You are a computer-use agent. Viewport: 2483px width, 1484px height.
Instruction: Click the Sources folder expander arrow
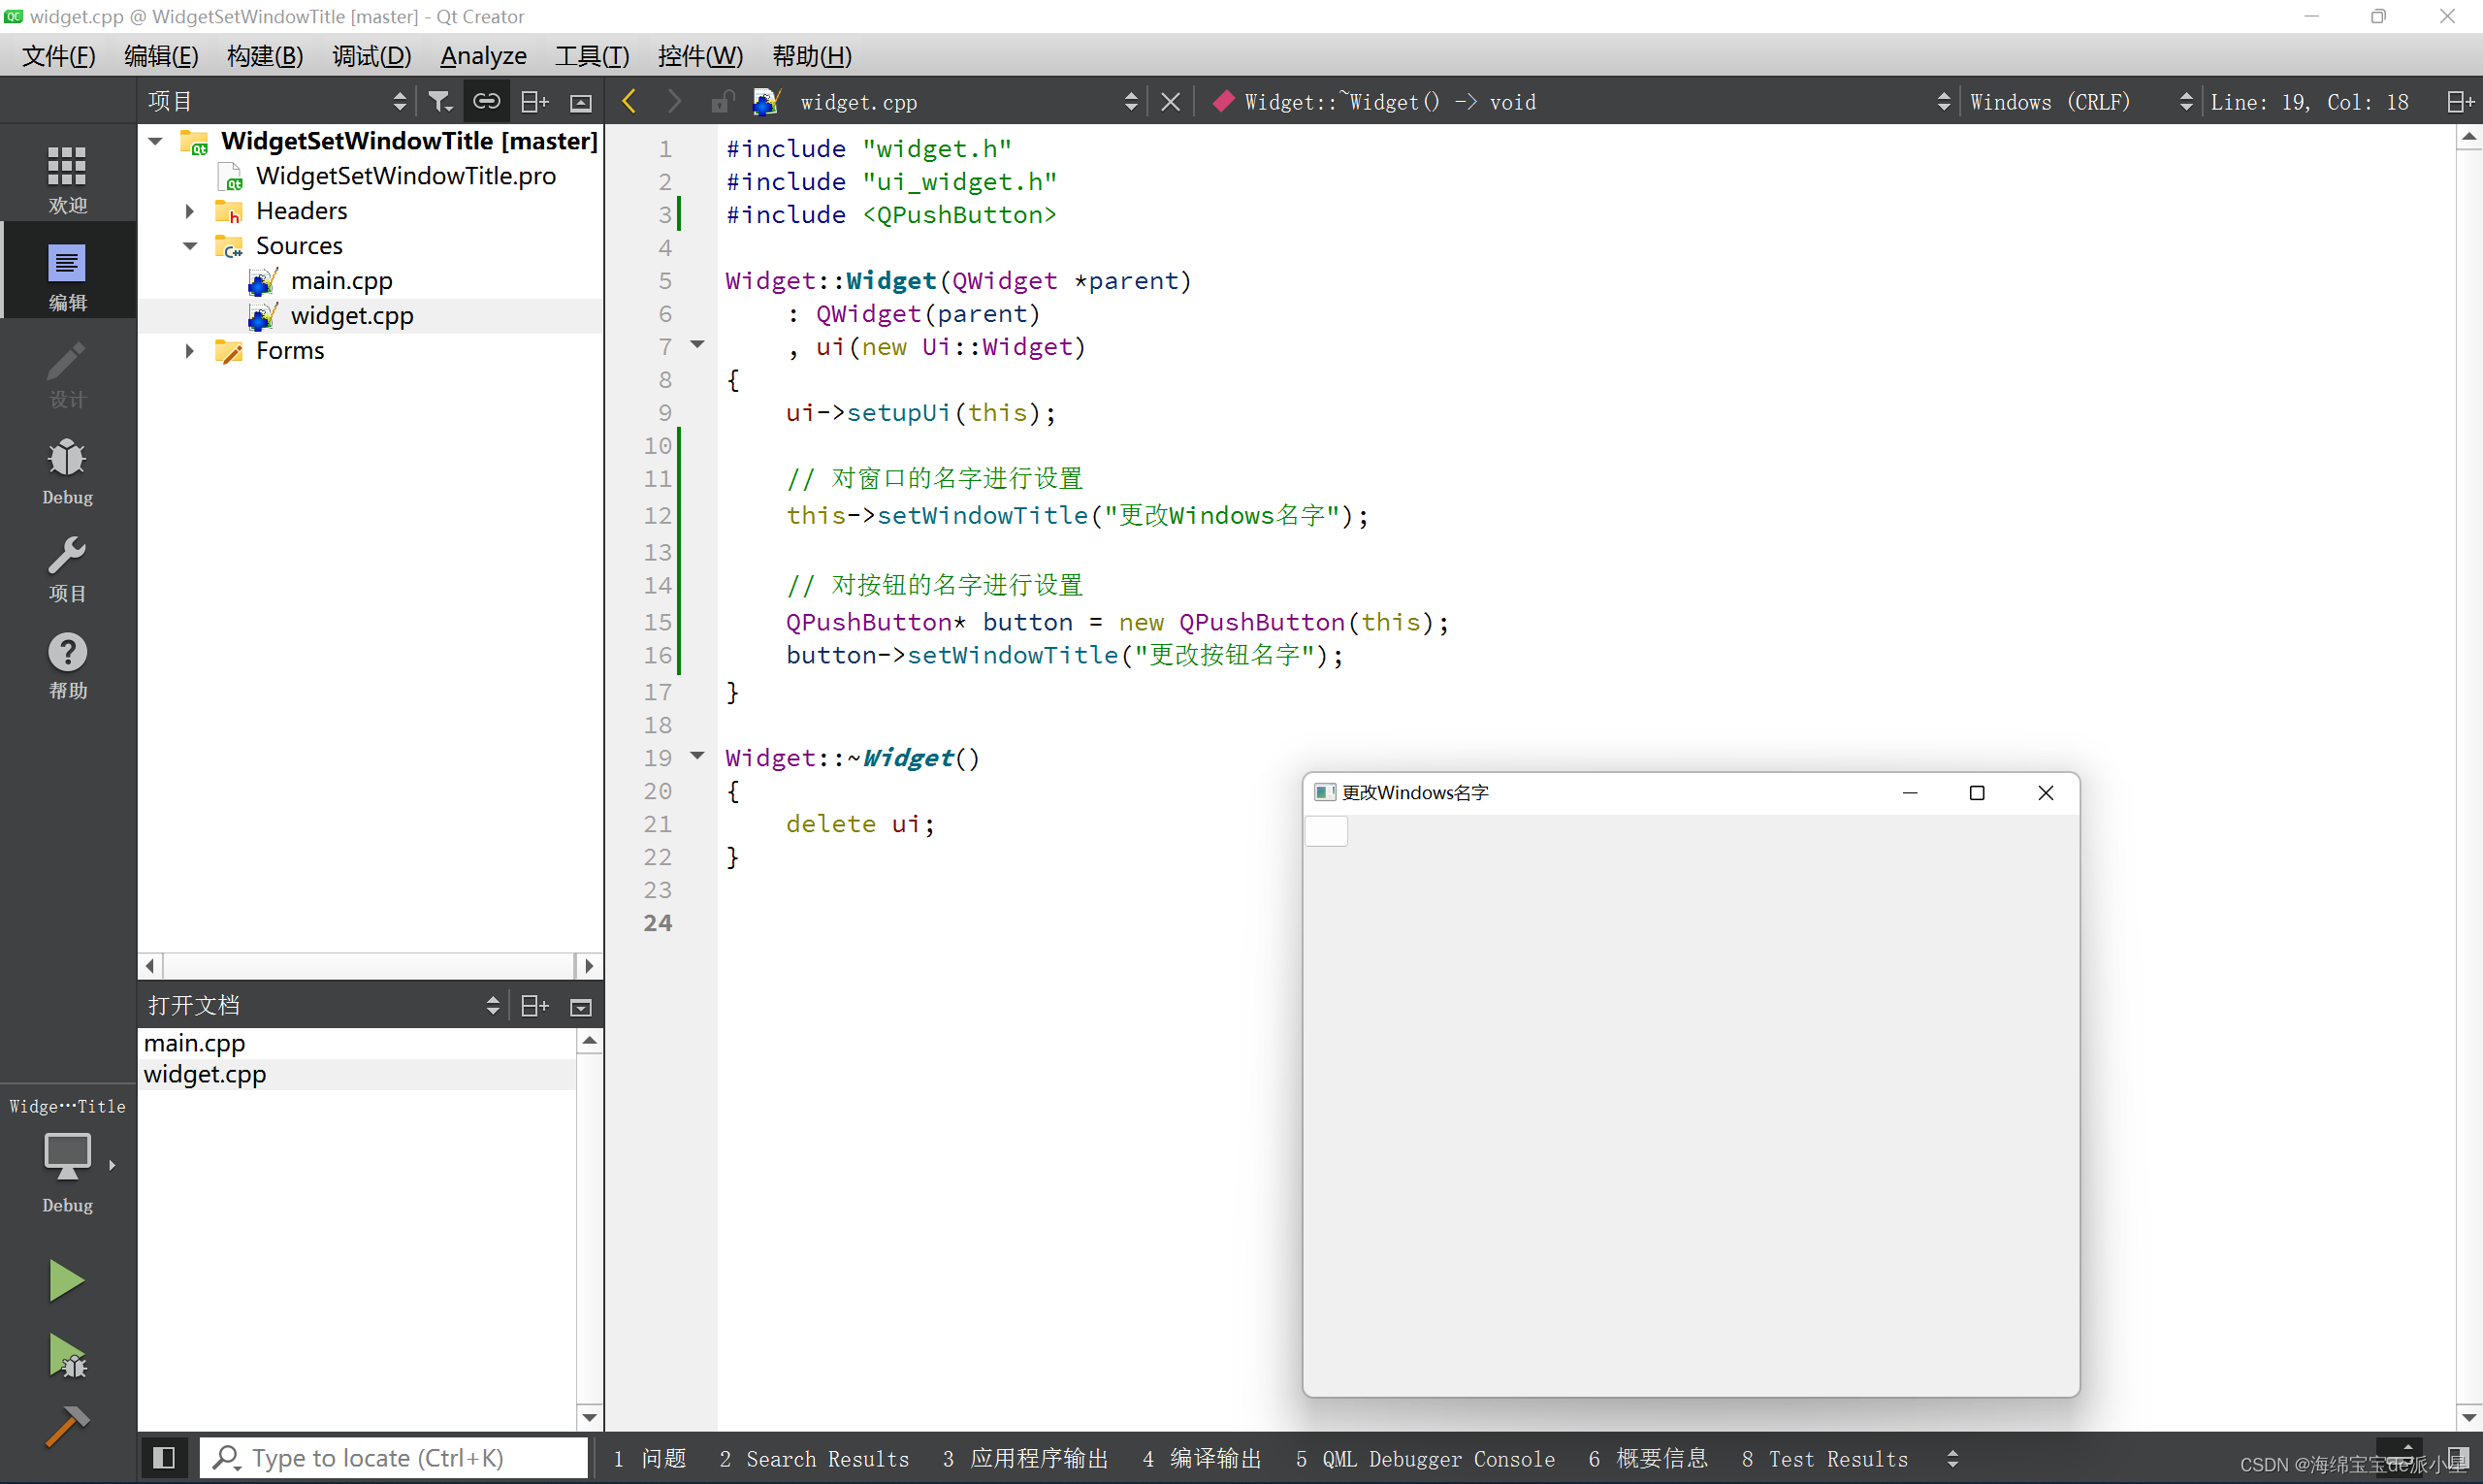191,243
